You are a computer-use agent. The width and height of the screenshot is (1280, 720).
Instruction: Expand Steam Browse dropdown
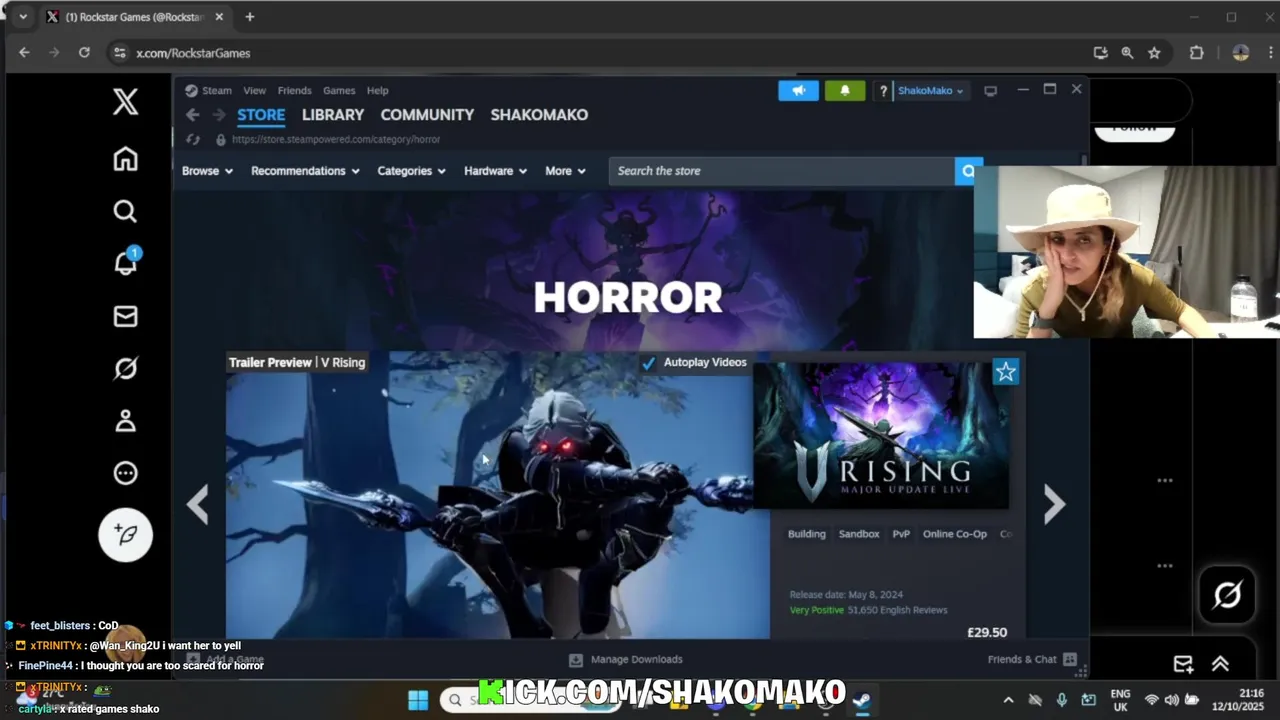(x=207, y=171)
